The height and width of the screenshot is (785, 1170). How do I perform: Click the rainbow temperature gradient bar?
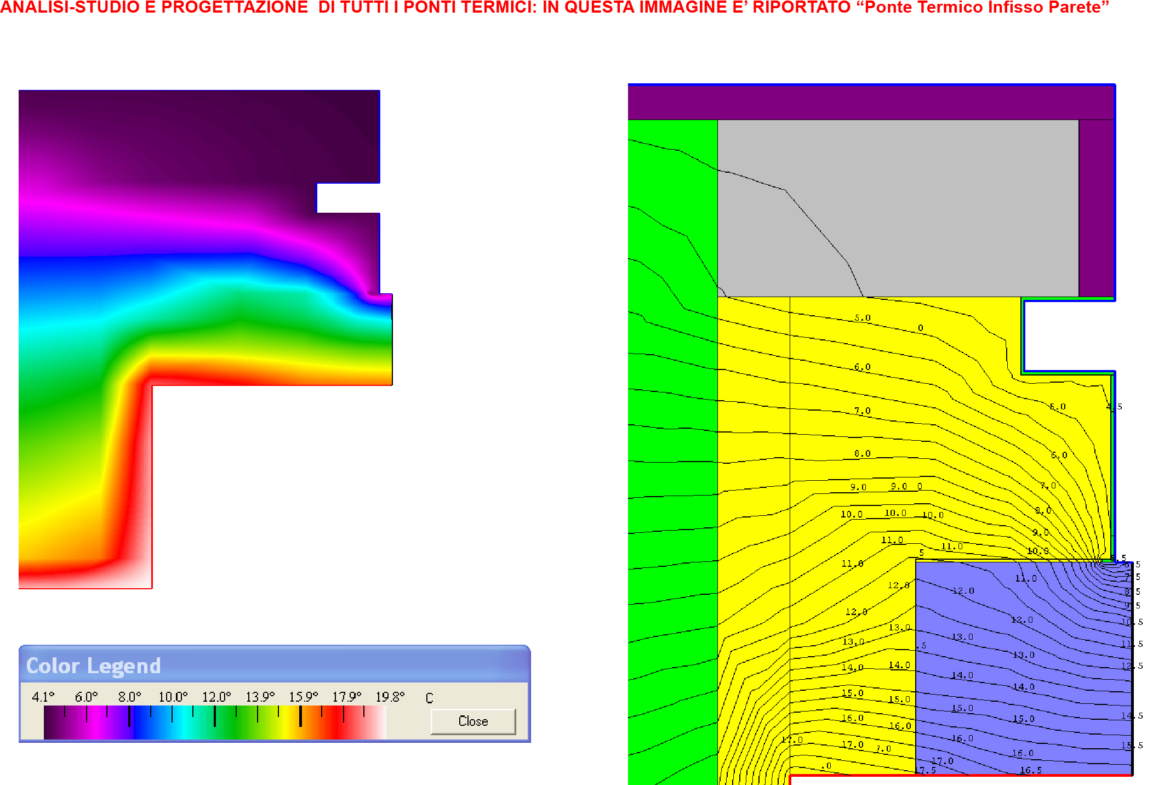click(215, 723)
